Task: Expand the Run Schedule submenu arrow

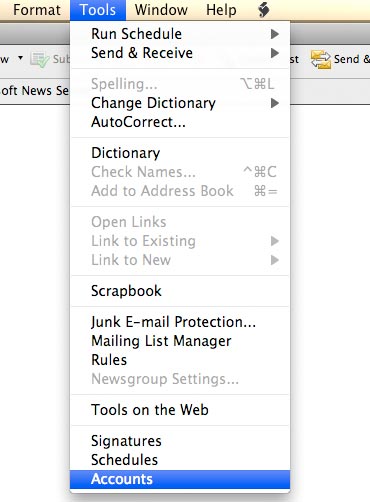Action: [x=275, y=34]
